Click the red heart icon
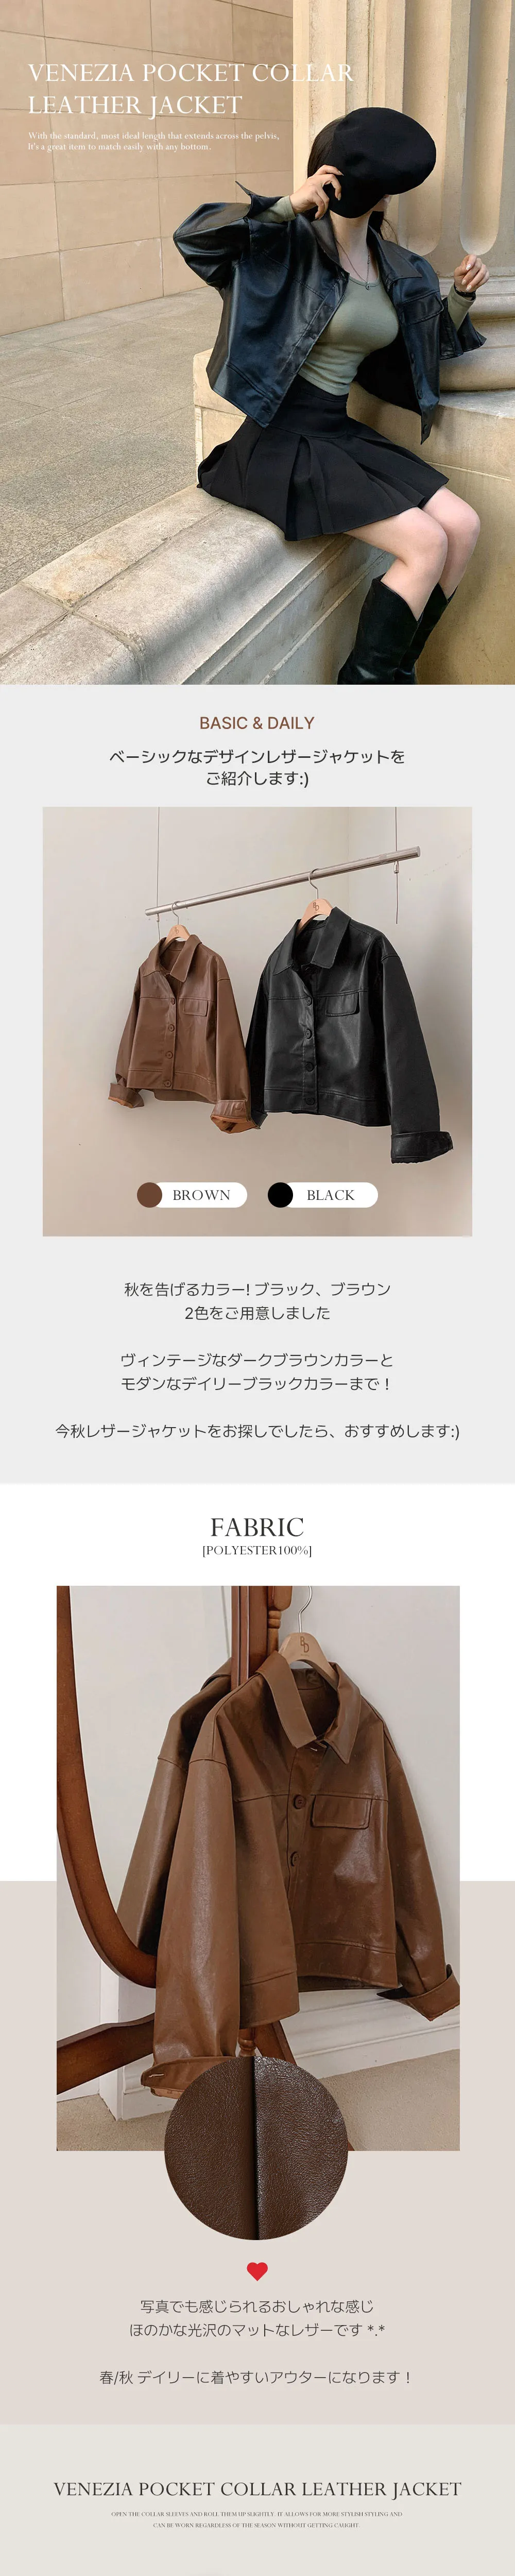 [x=257, y=2271]
